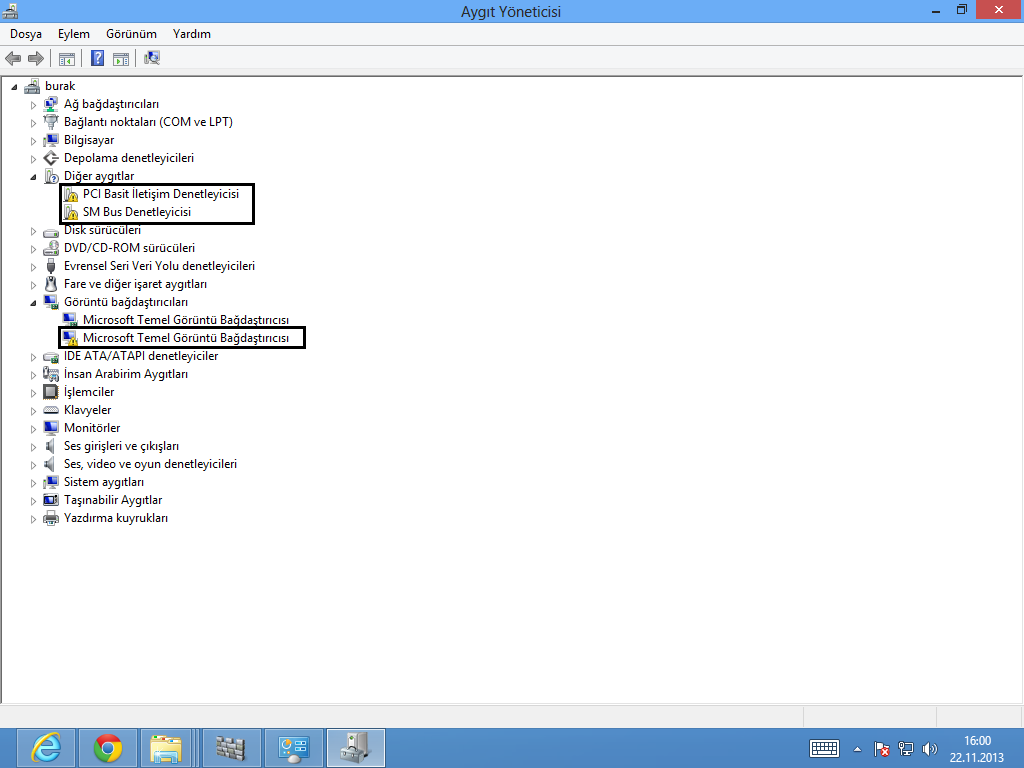Screen dimensions: 1024x768
Task: Click the DVD/CD-ROM sürücüleri disc icon
Action: pos(50,248)
